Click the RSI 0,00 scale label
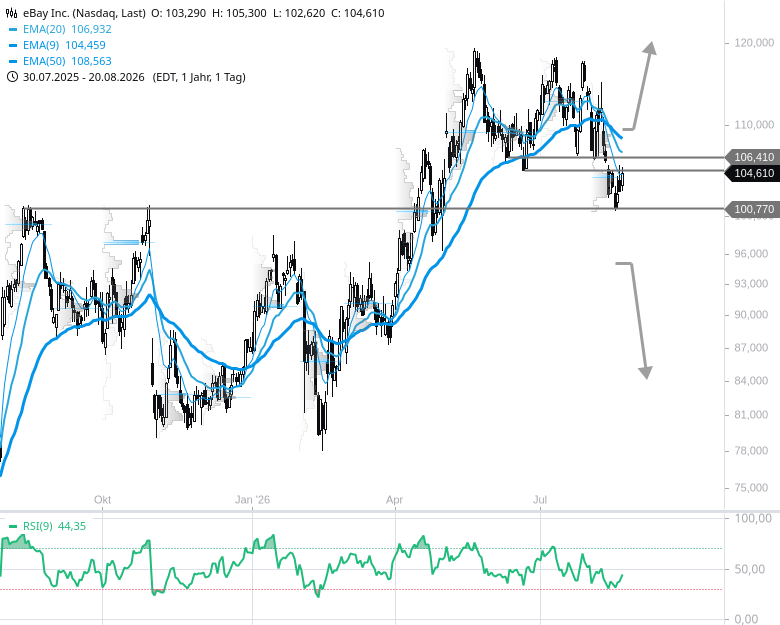 (746, 619)
